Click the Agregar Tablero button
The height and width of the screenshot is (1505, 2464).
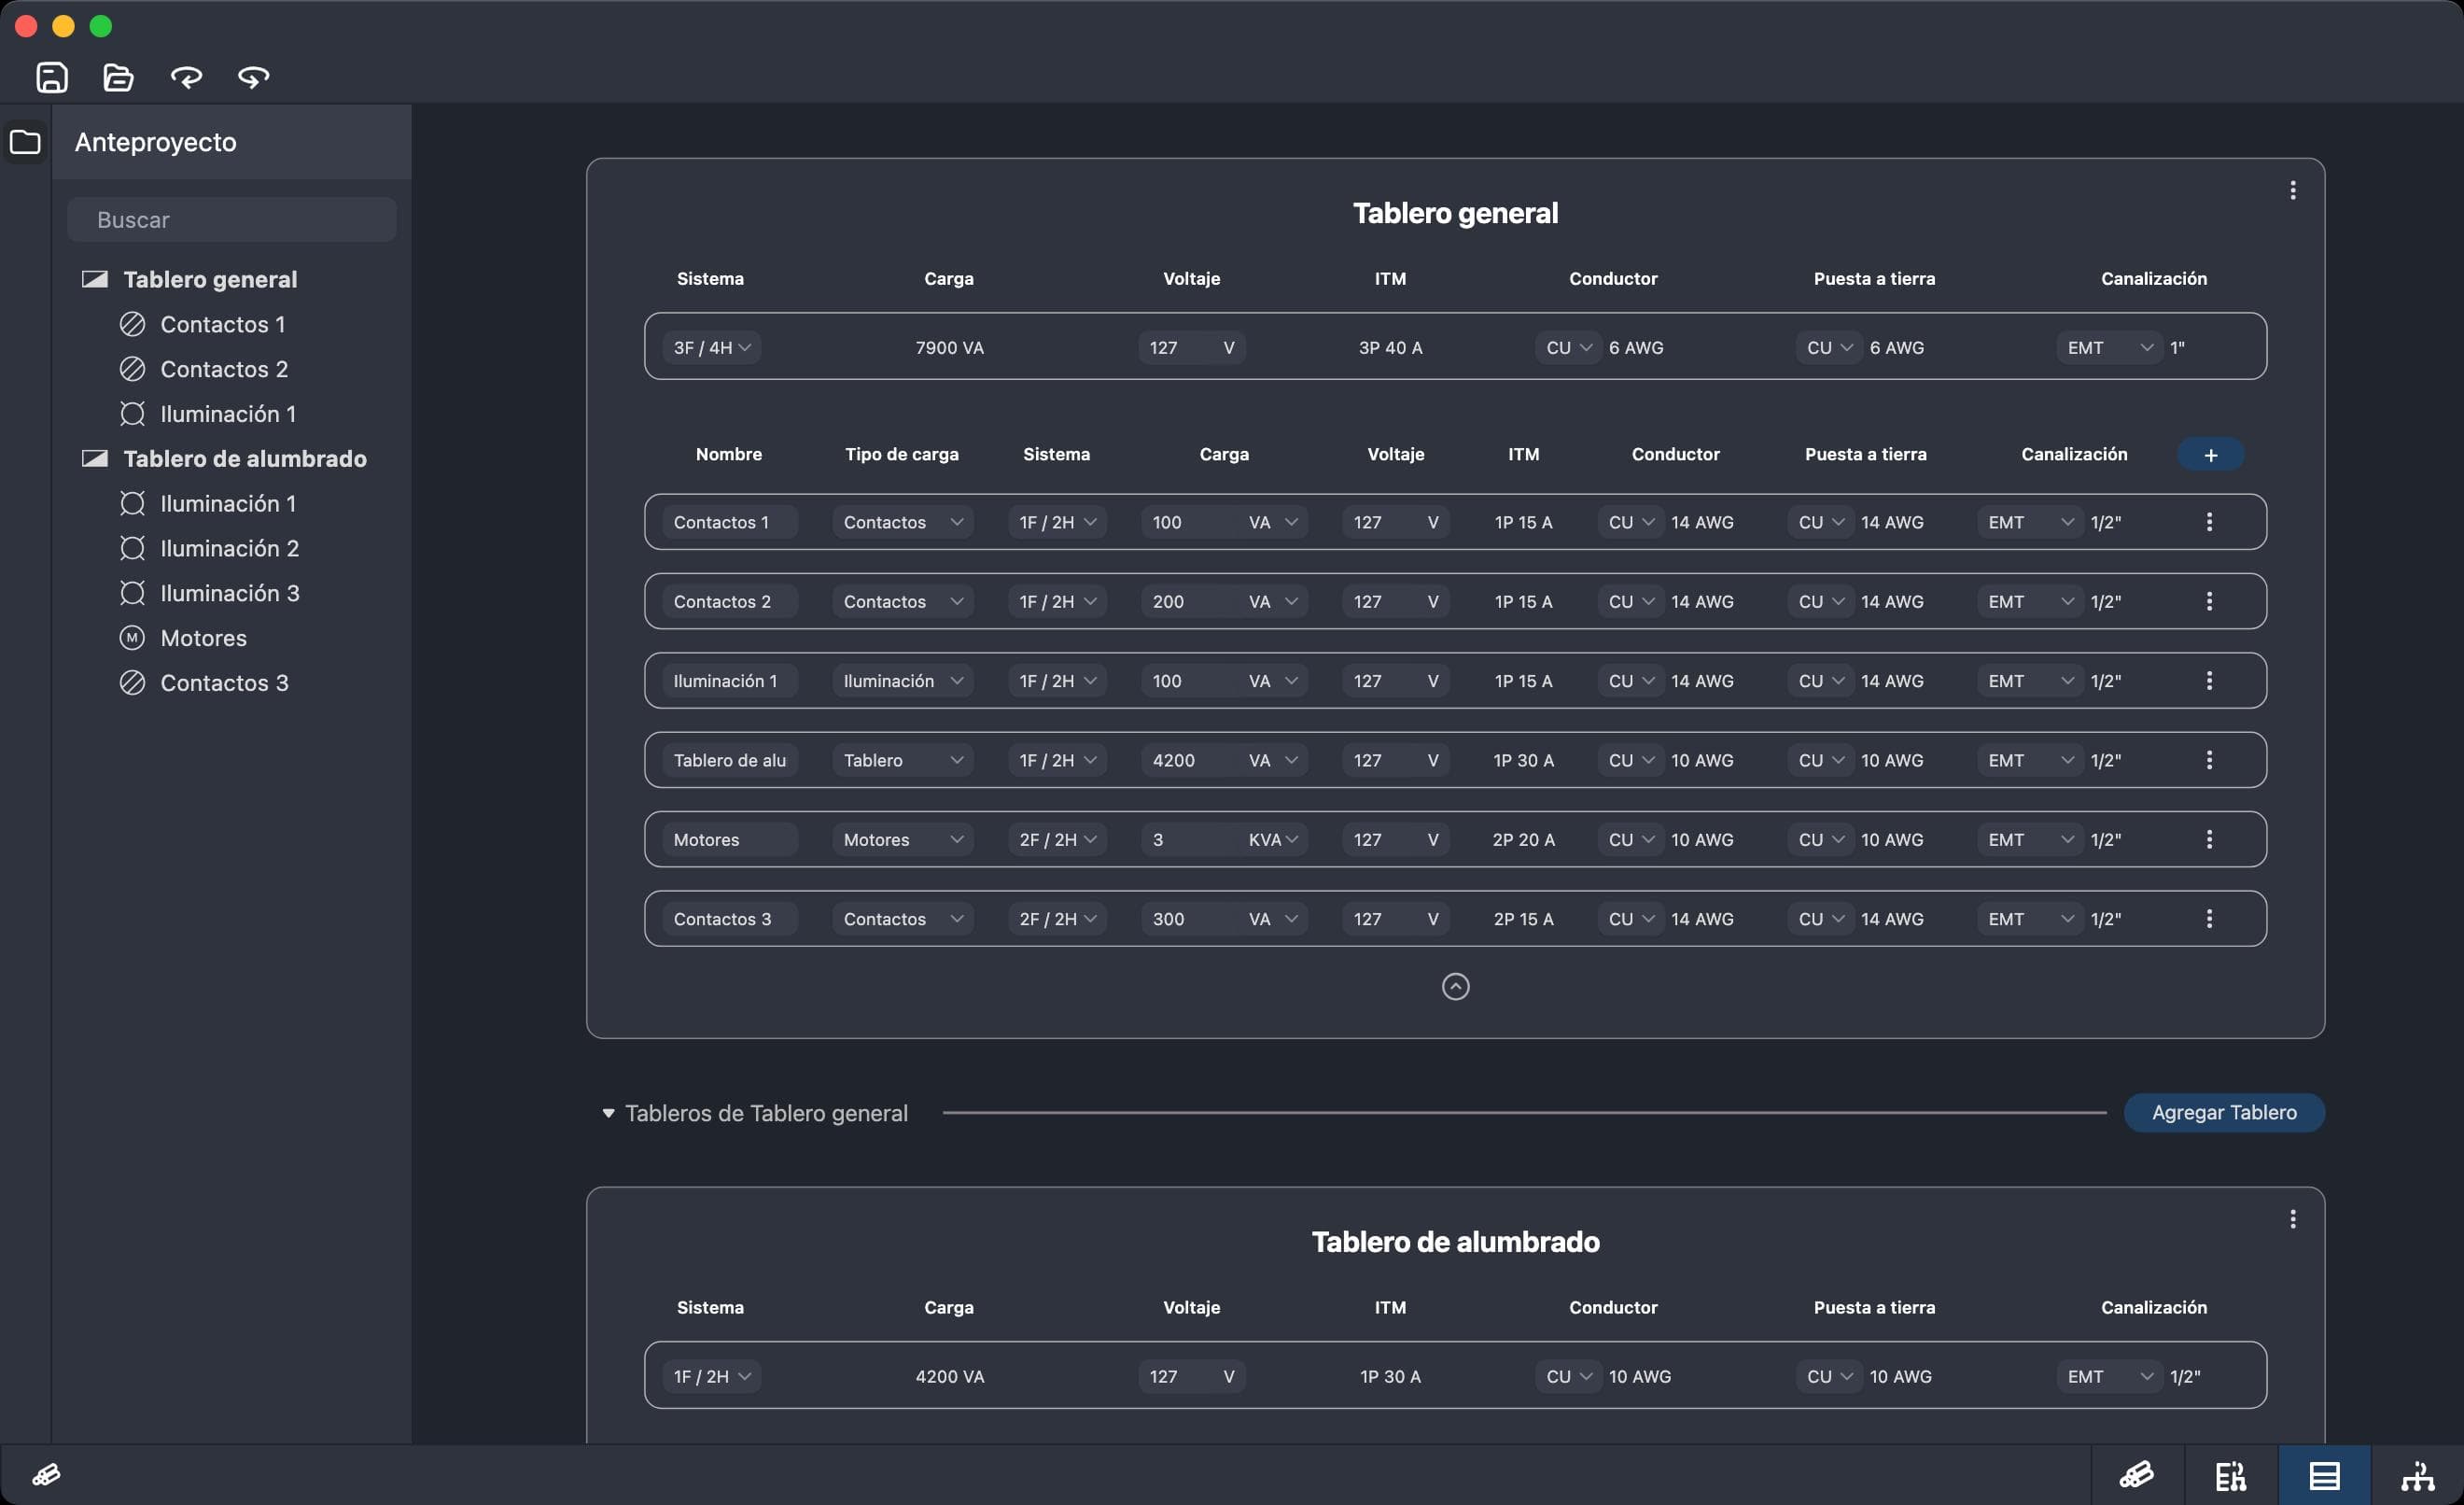(x=2223, y=1112)
